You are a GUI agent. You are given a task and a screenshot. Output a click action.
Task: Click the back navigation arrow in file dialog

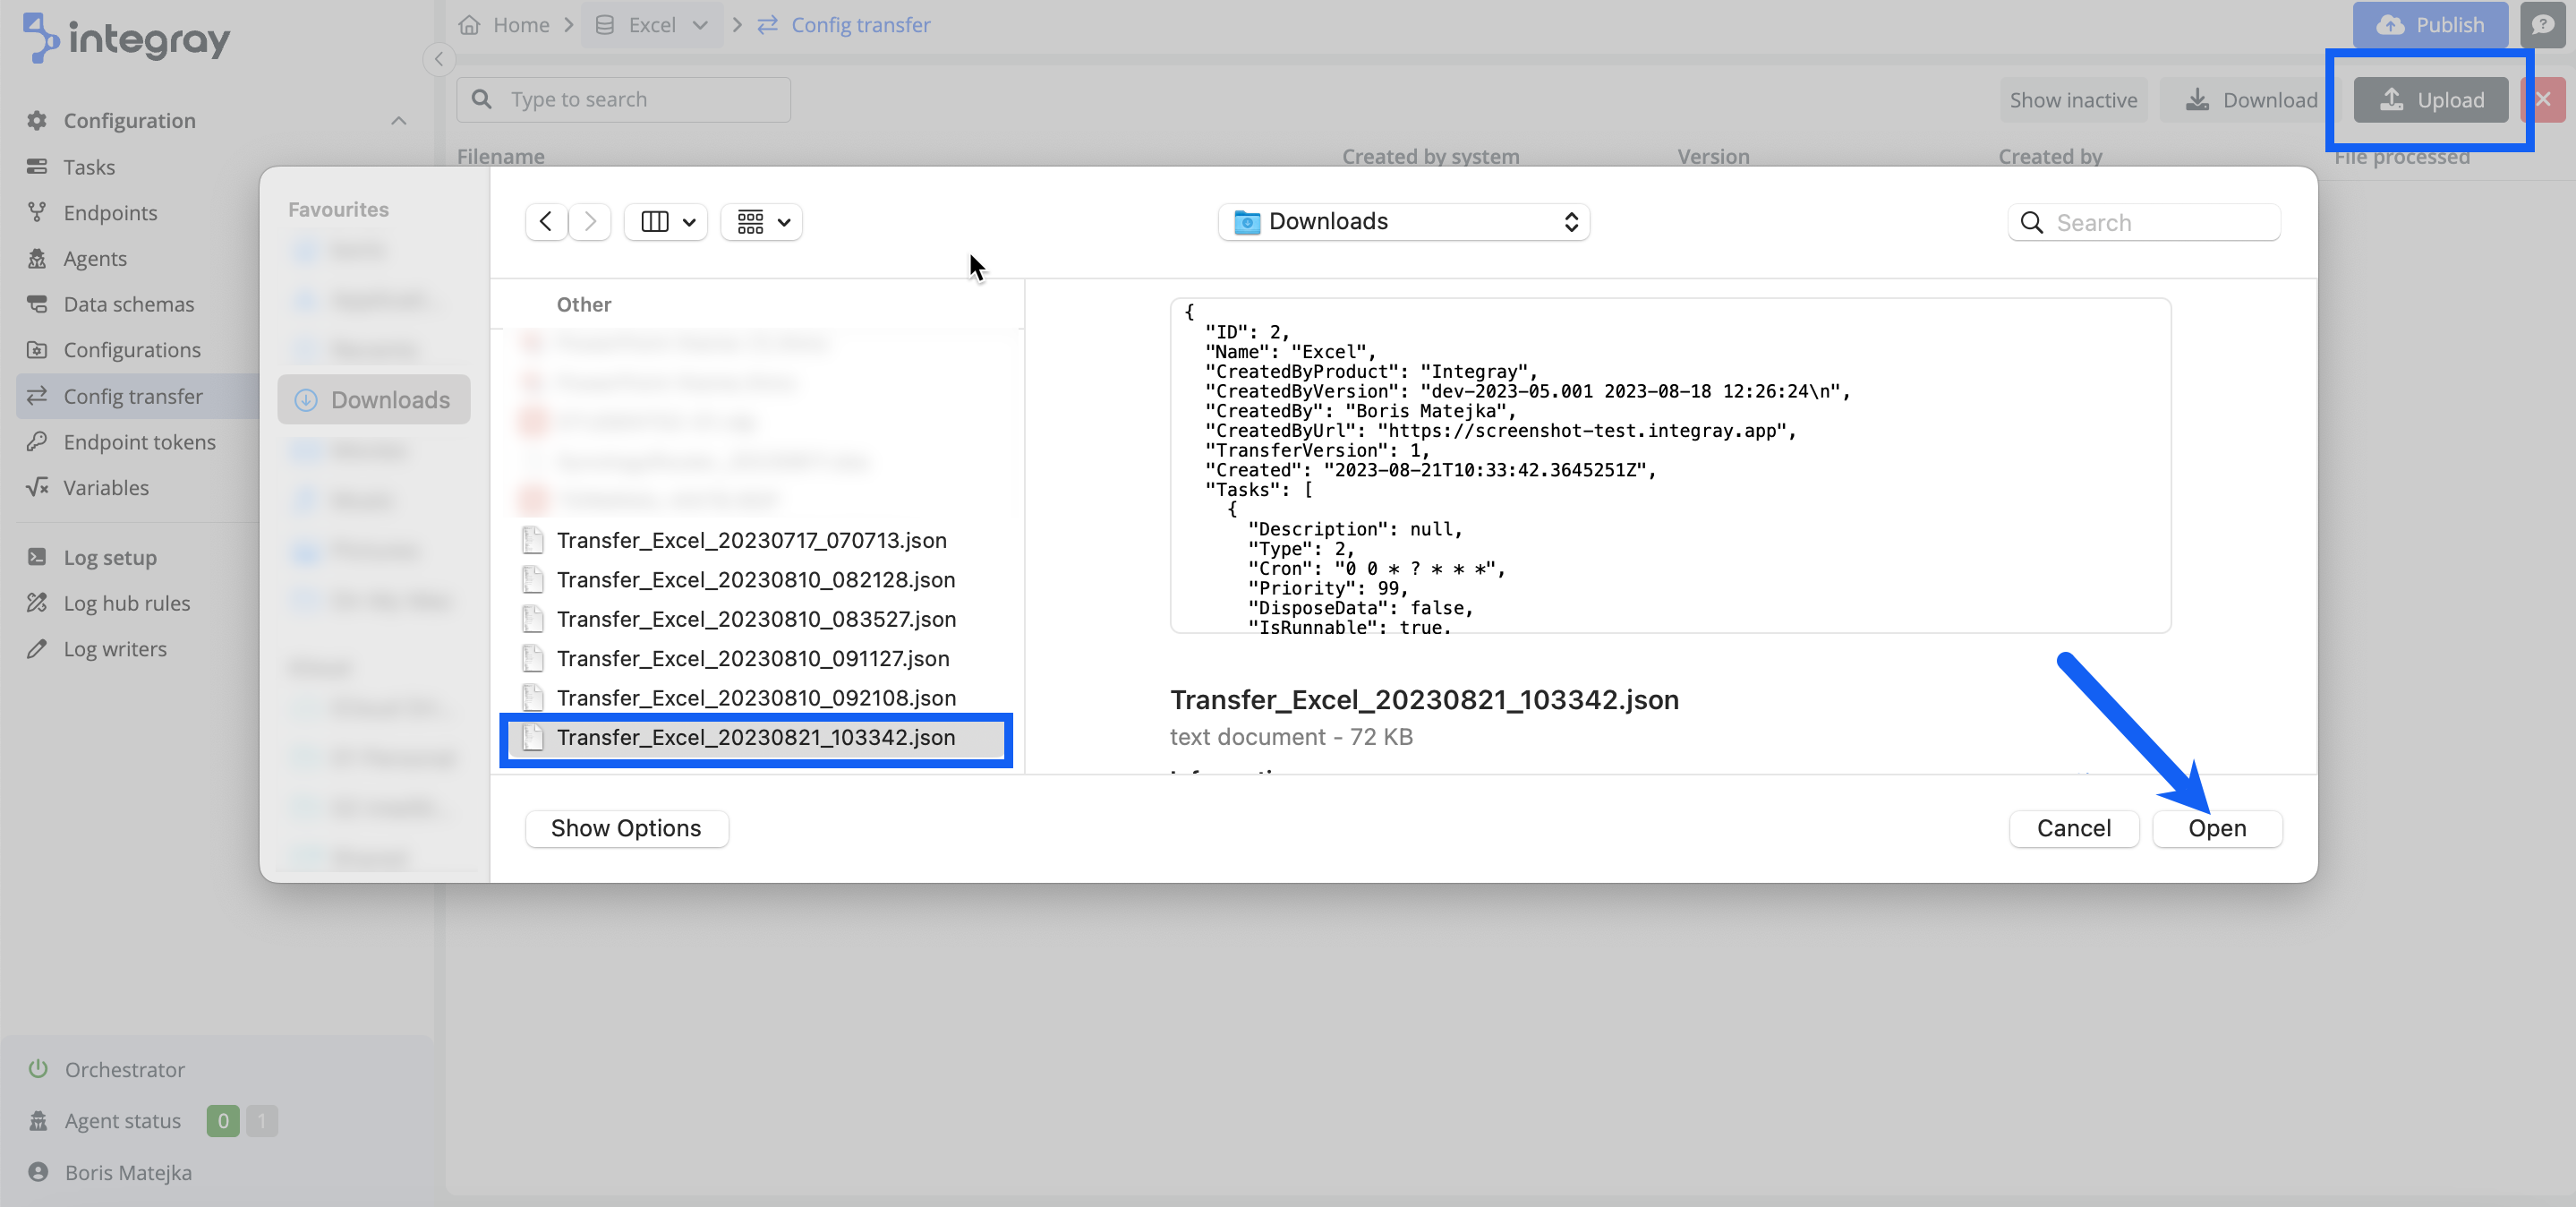(546, 221)
